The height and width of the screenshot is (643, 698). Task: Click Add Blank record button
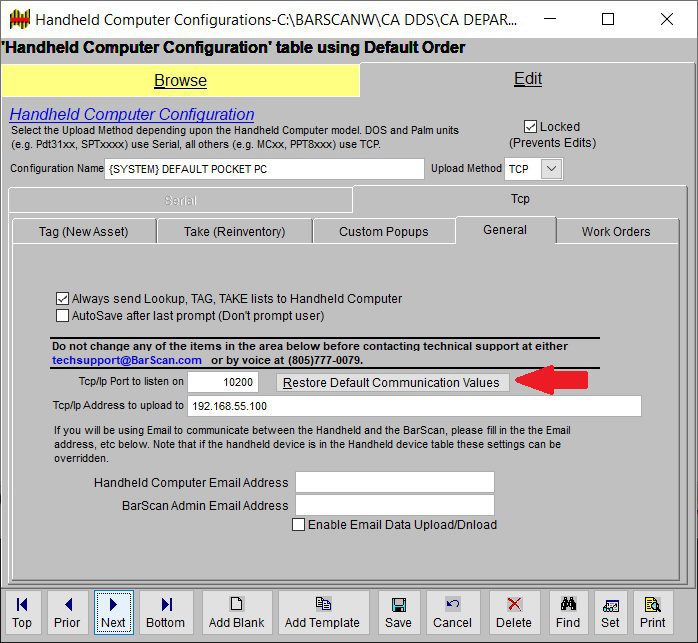(x=237, y=612)
